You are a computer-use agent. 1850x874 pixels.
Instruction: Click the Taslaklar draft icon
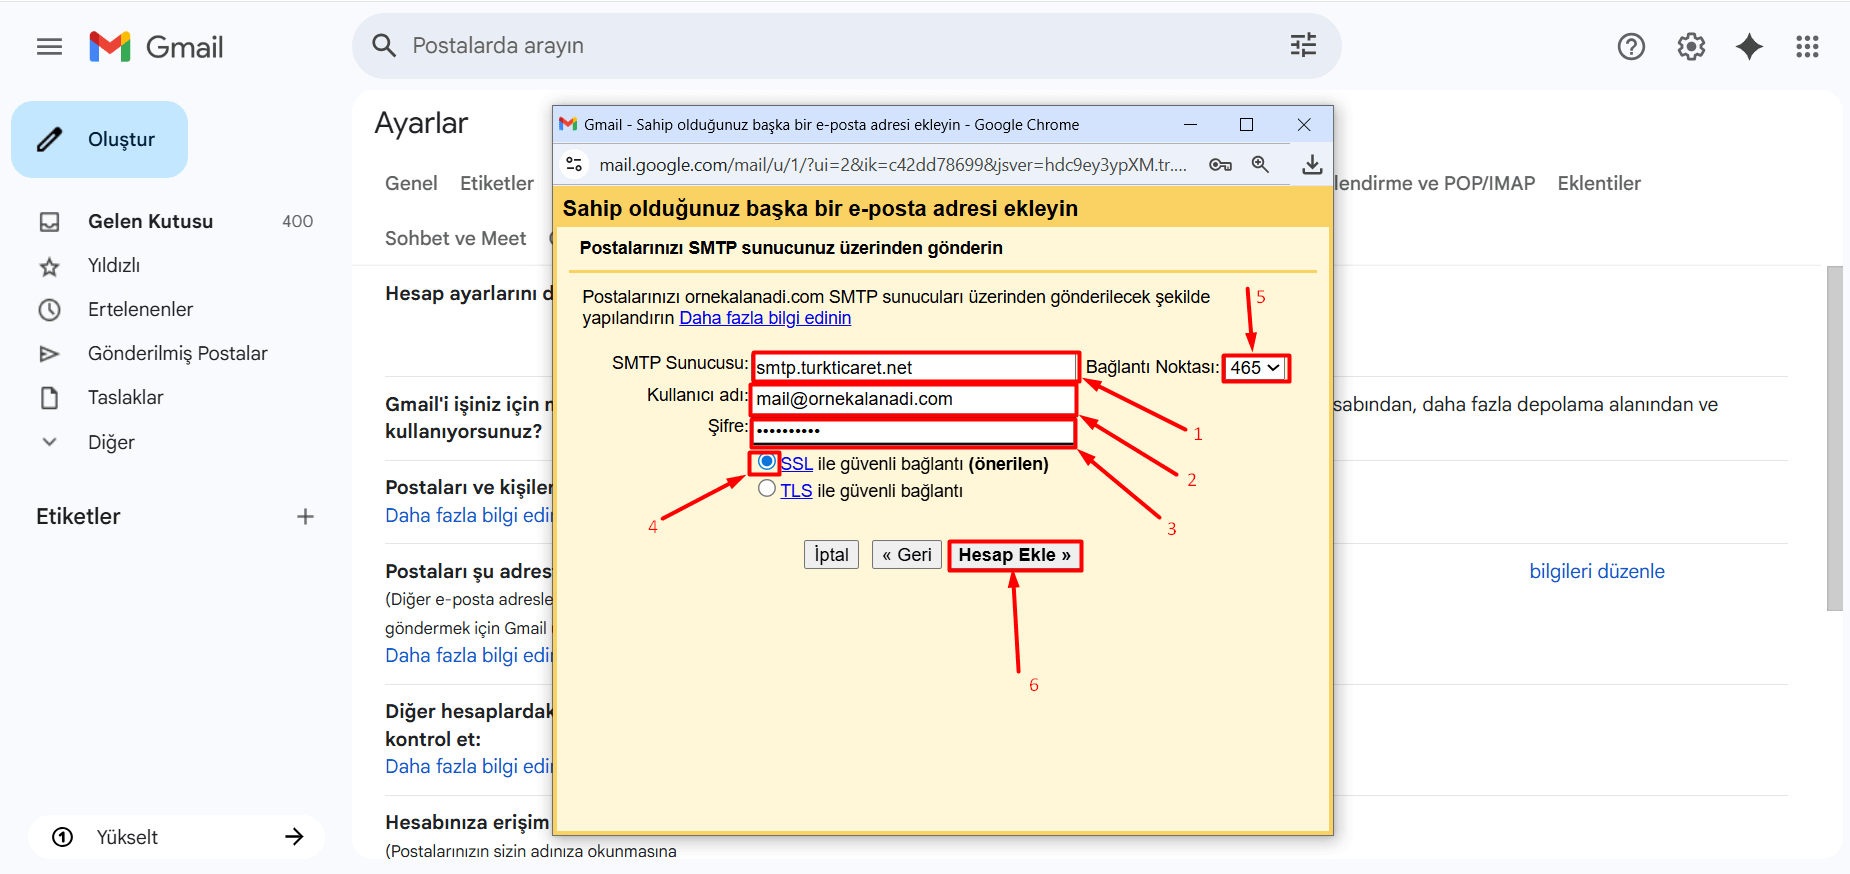(x=49, y=397)
